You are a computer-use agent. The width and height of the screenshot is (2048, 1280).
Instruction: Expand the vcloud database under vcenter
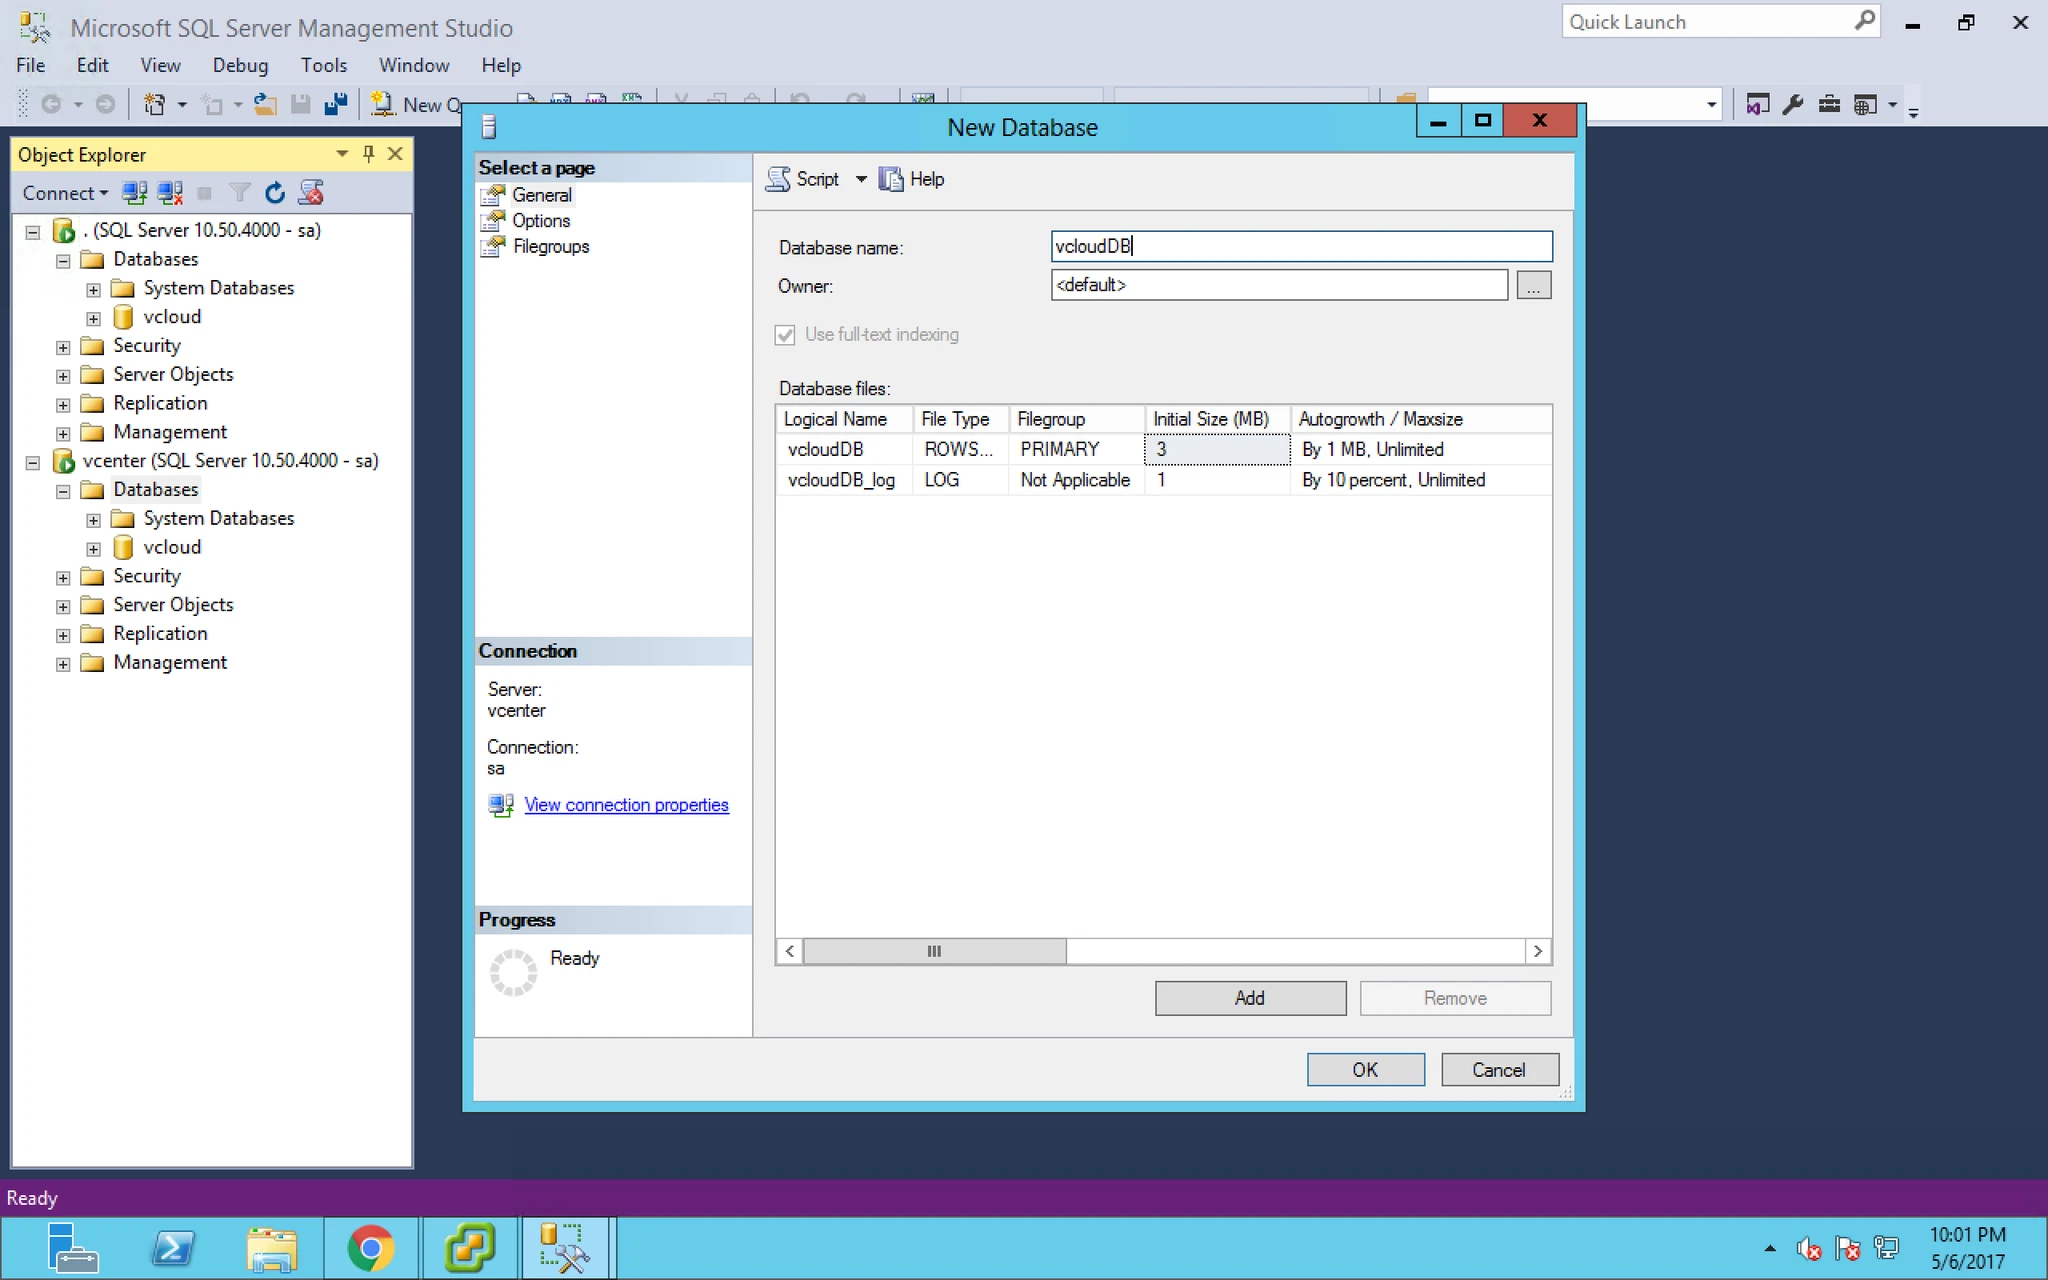point(93,548)
